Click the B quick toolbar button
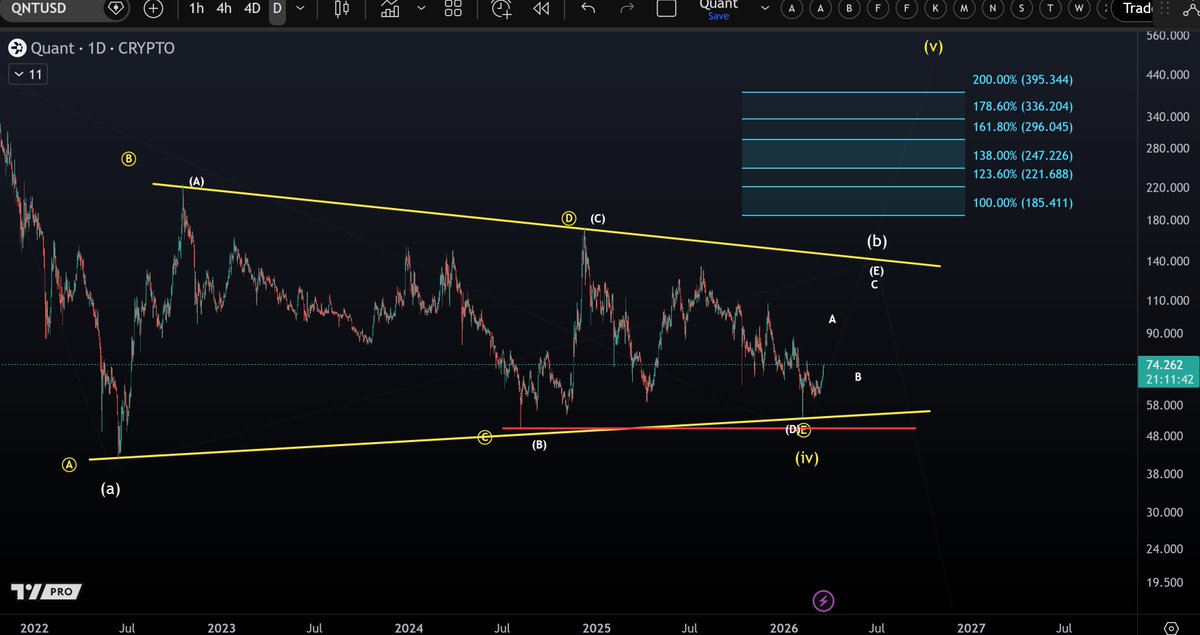 tap(850, 8)
